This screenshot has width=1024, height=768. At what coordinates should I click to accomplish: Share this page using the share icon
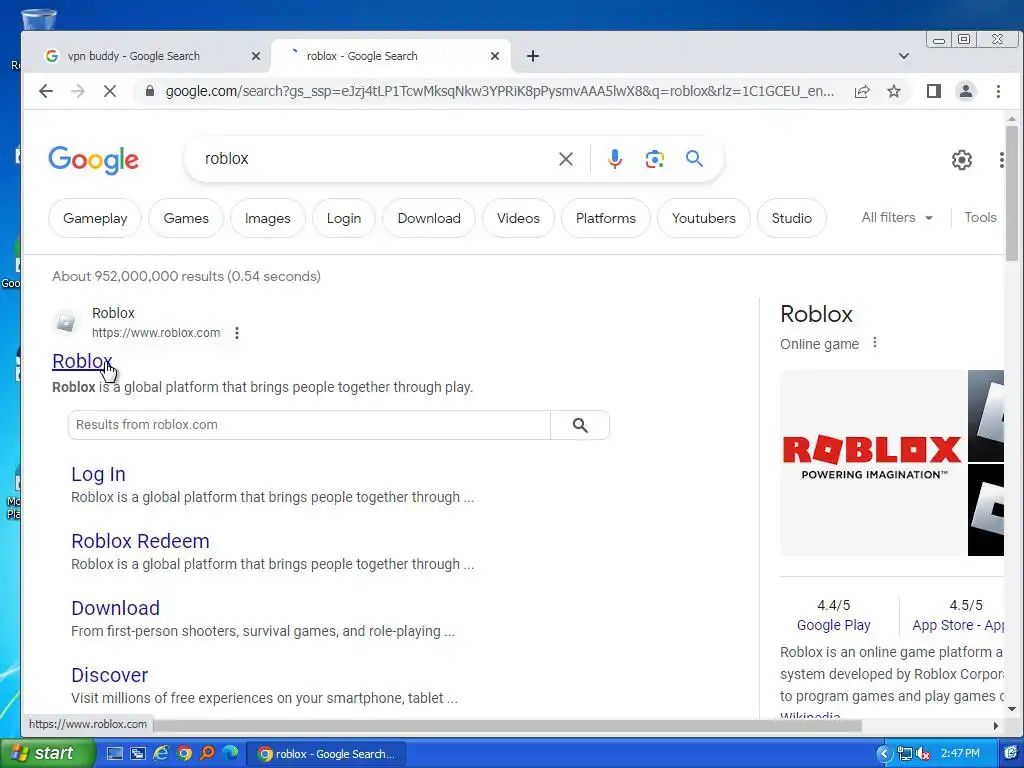click(x=862, y=91)
